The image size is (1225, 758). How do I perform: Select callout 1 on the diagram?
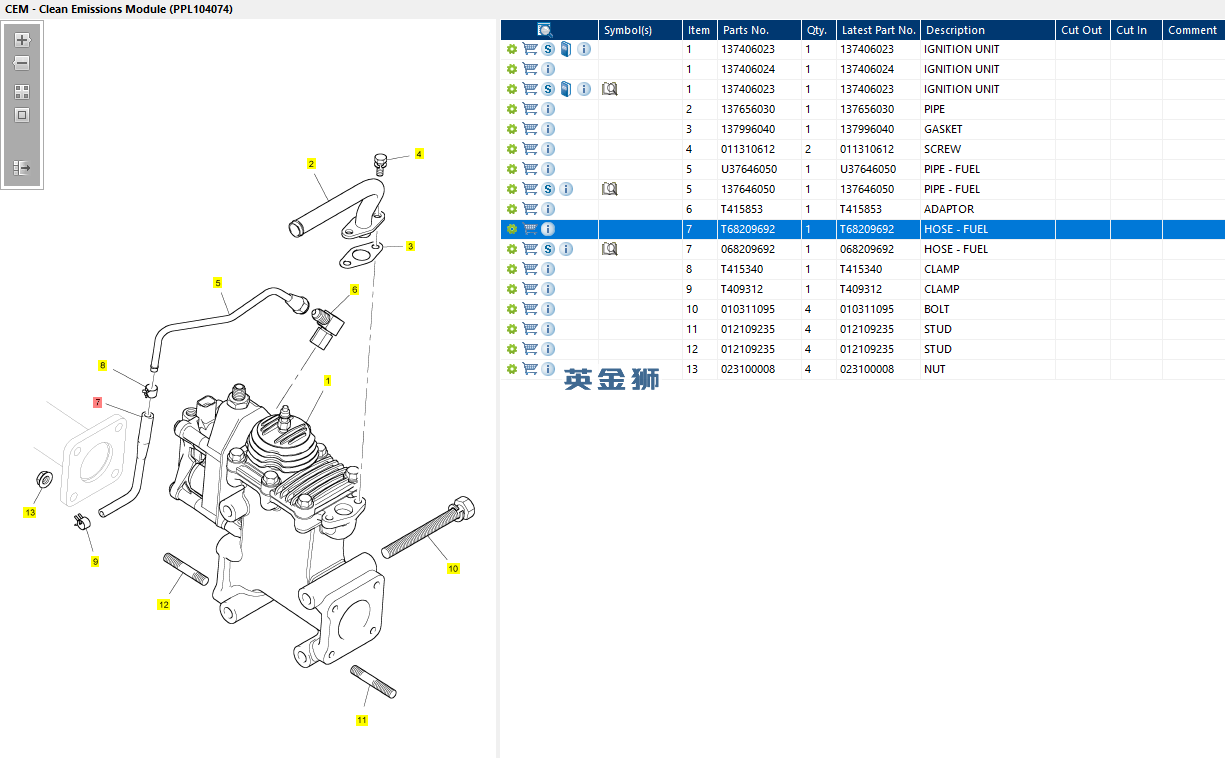click(x=327, y=381)
